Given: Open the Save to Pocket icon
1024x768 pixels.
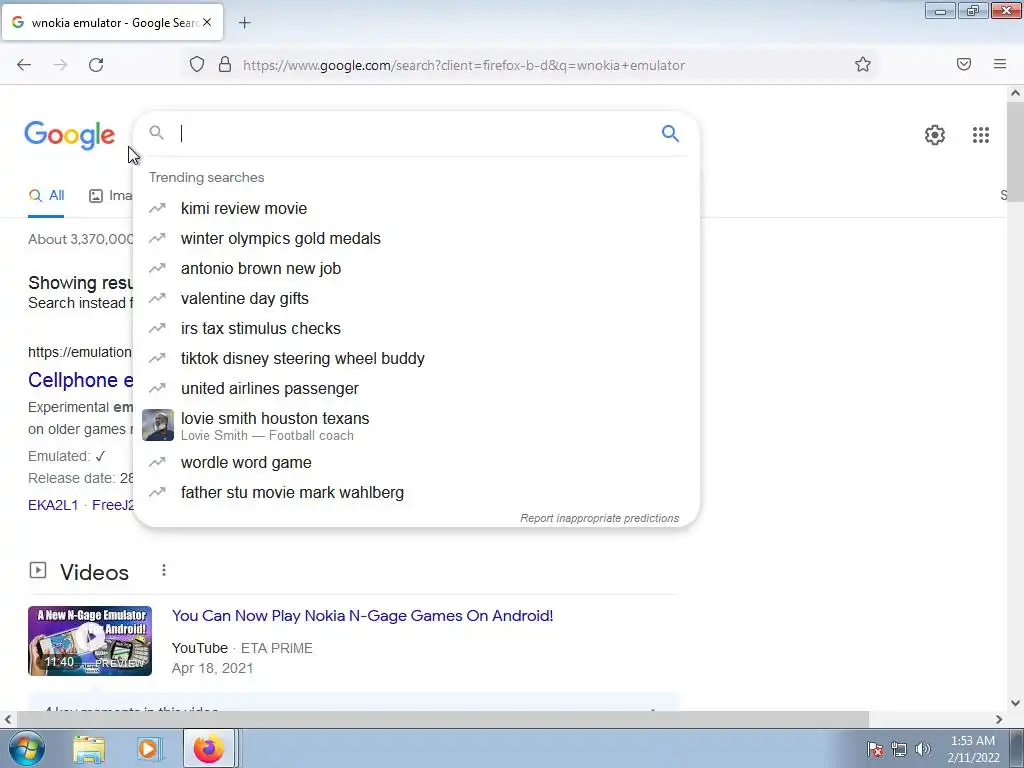Looking at the screenshot, I should coord(964,64).
